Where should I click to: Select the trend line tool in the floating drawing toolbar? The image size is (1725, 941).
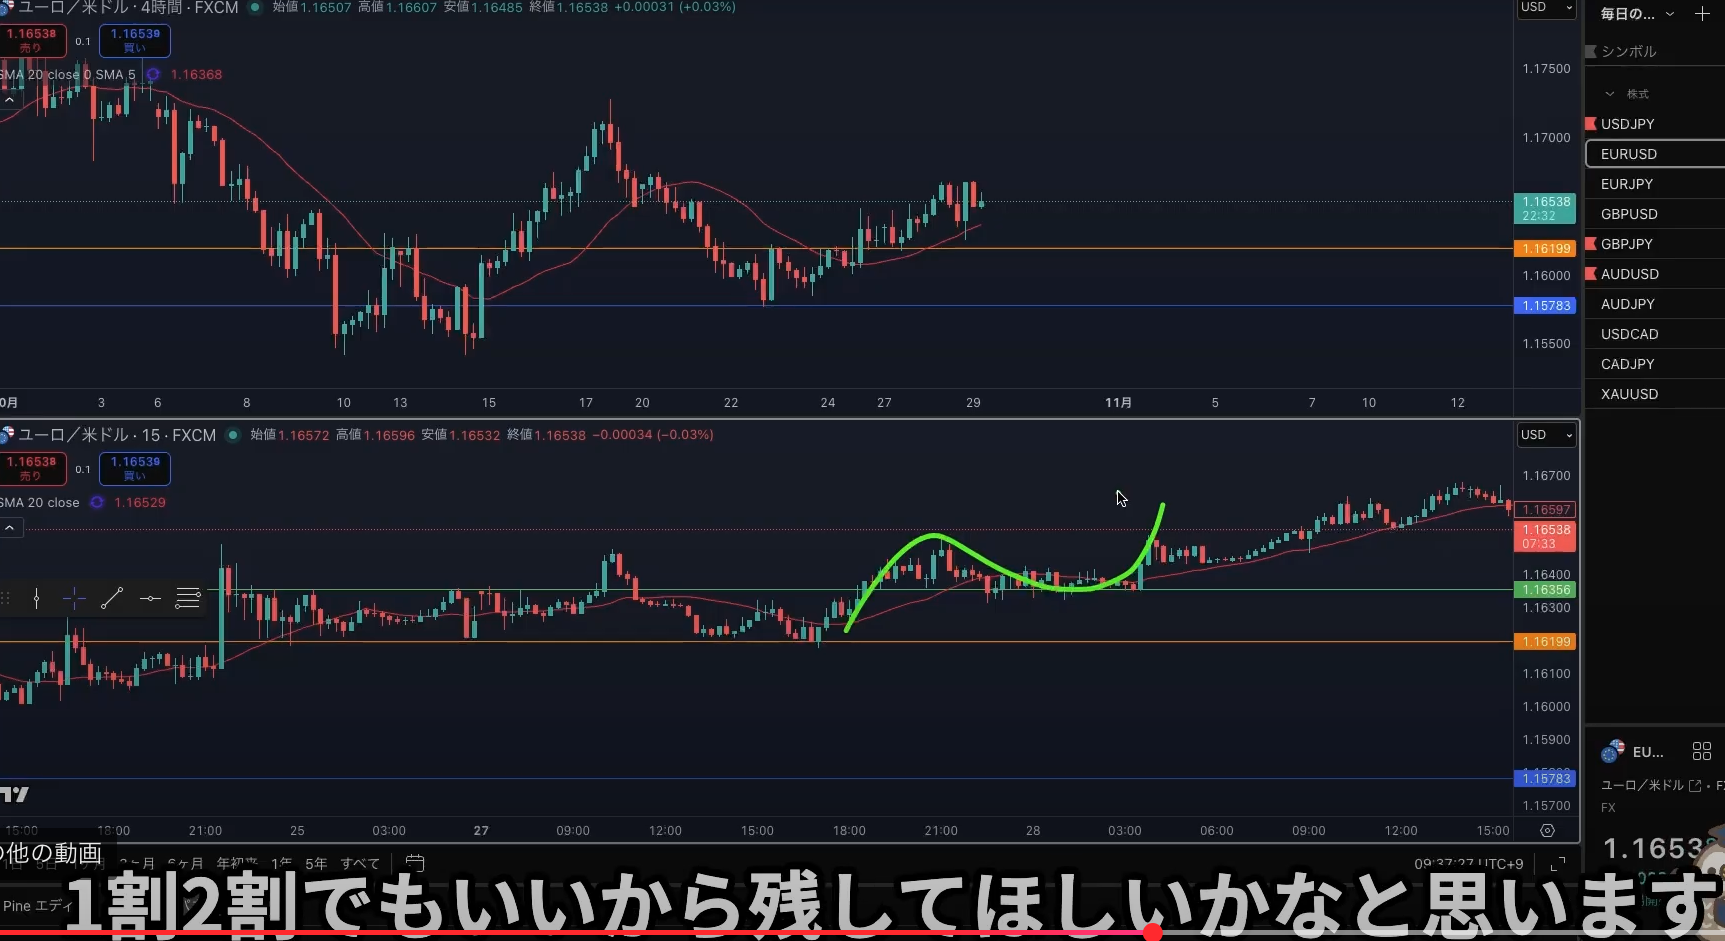pyautogui.click(x=112, y=599)
